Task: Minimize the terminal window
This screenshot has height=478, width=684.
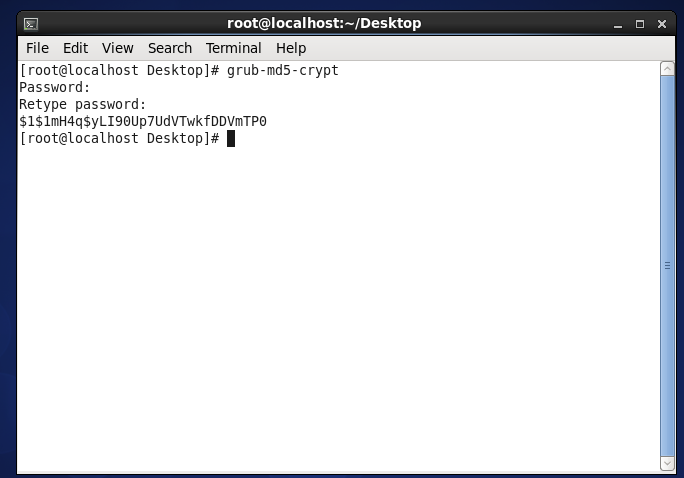Action: point(618,24)
